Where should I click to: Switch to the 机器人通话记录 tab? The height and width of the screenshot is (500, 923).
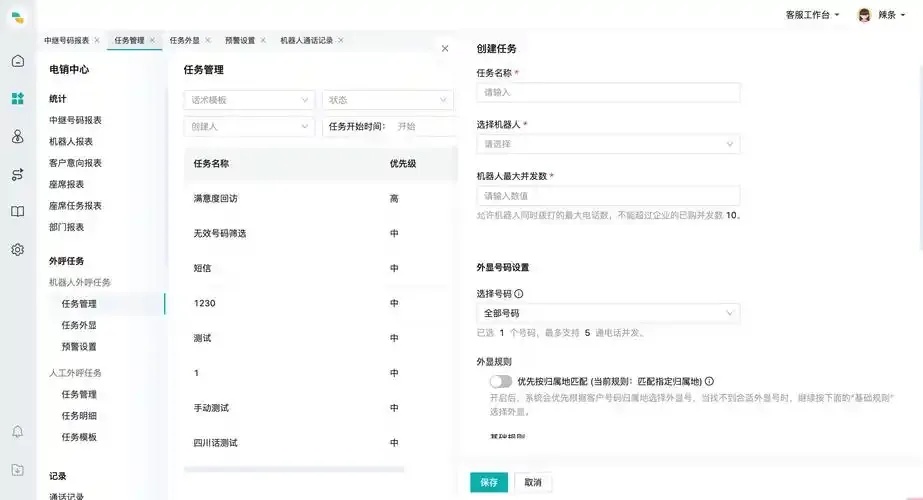coord(306,40)
